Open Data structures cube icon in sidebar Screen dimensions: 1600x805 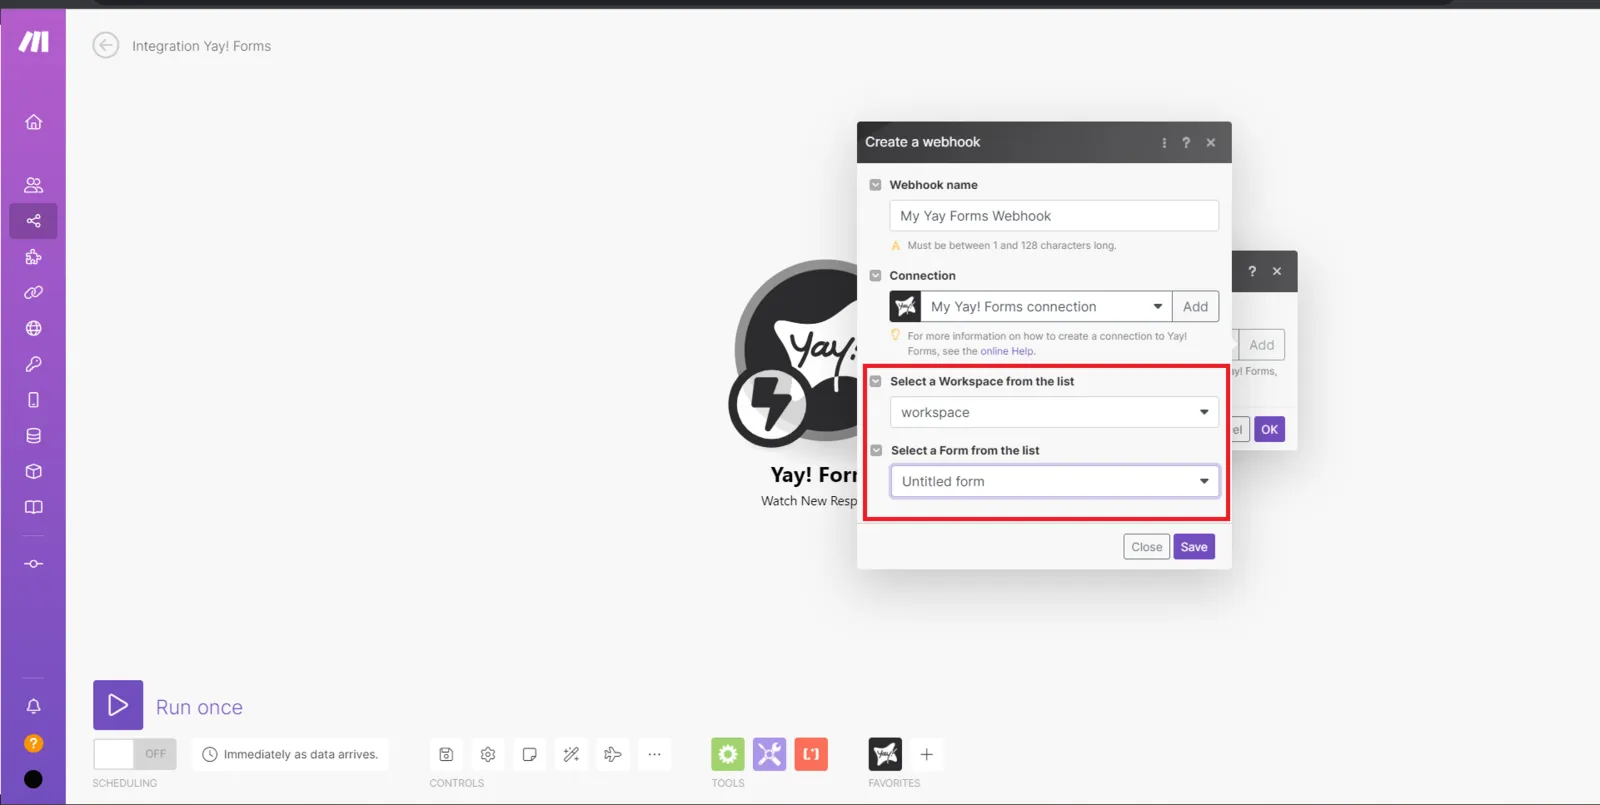tap(34, 471)
